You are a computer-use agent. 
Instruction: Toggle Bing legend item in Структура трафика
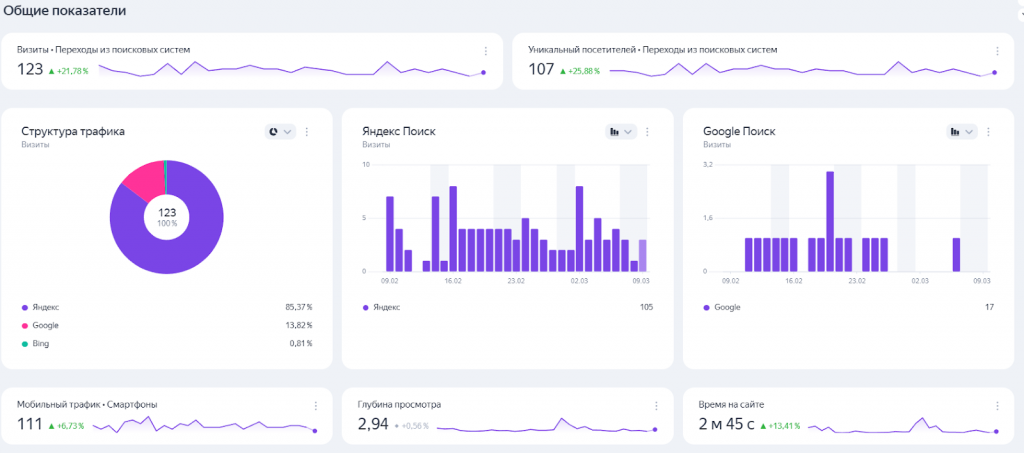pos(40,343)
